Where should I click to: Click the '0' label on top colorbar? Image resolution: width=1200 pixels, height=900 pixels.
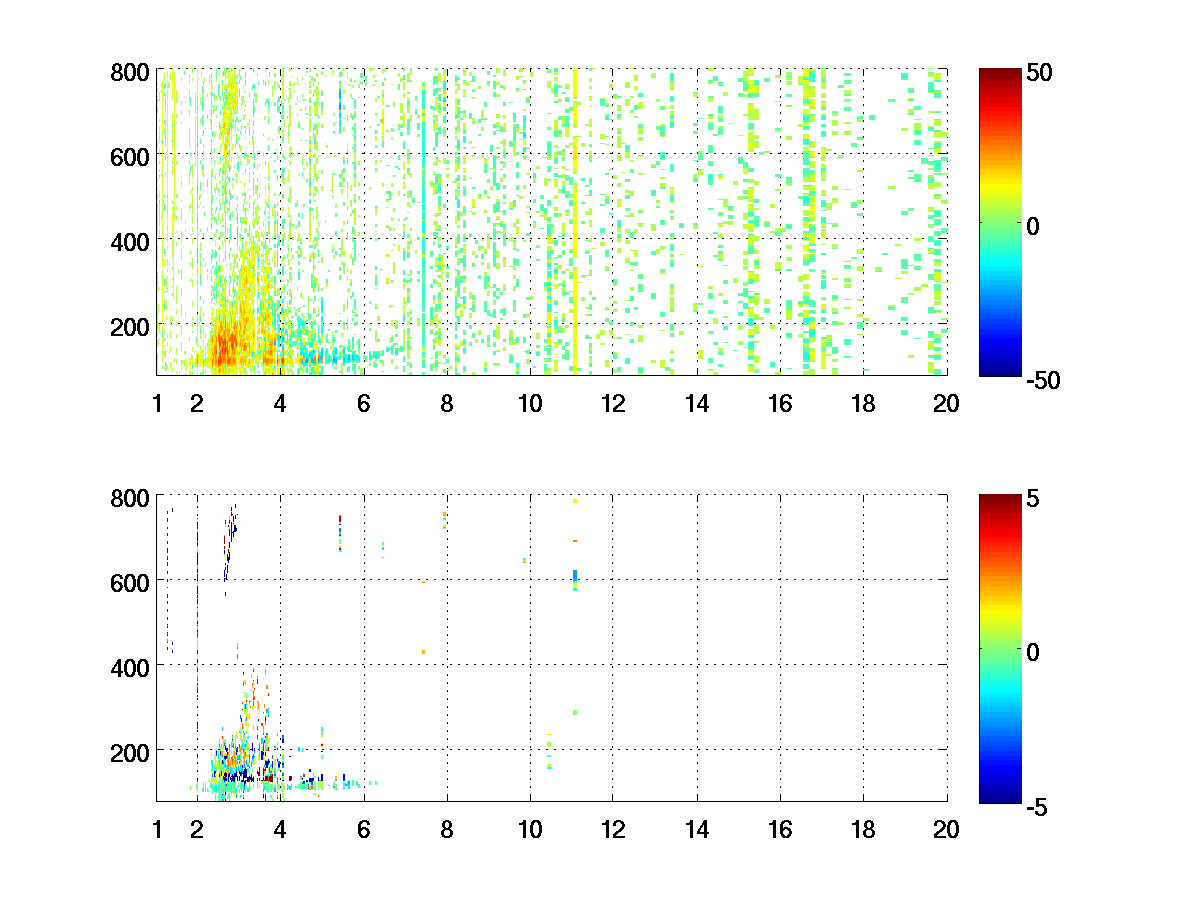tap(1033, 225)
